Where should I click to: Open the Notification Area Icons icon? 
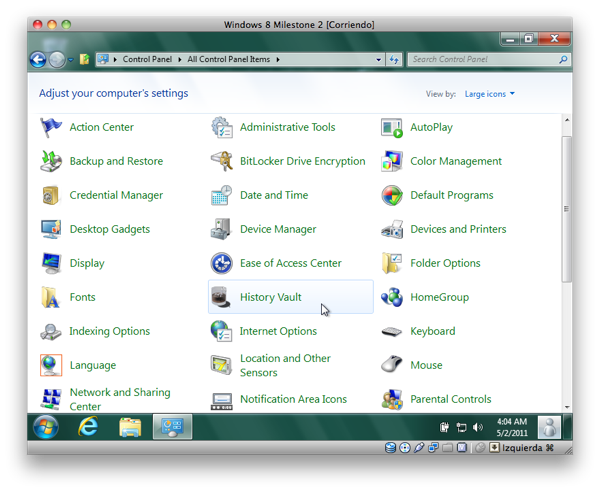(222, 401)
